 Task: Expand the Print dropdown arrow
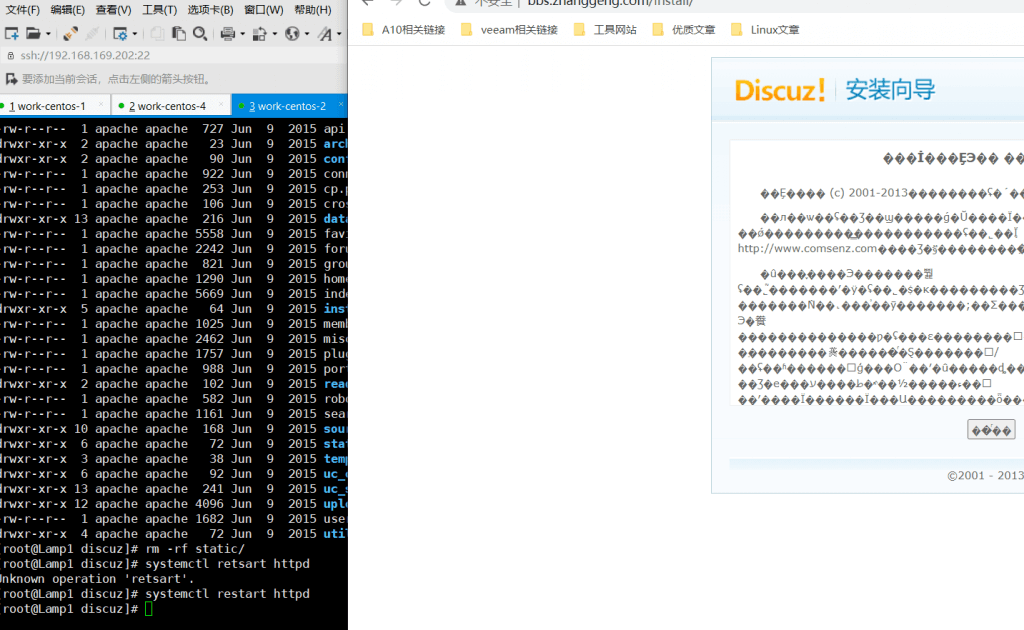[x=242, y=34]
